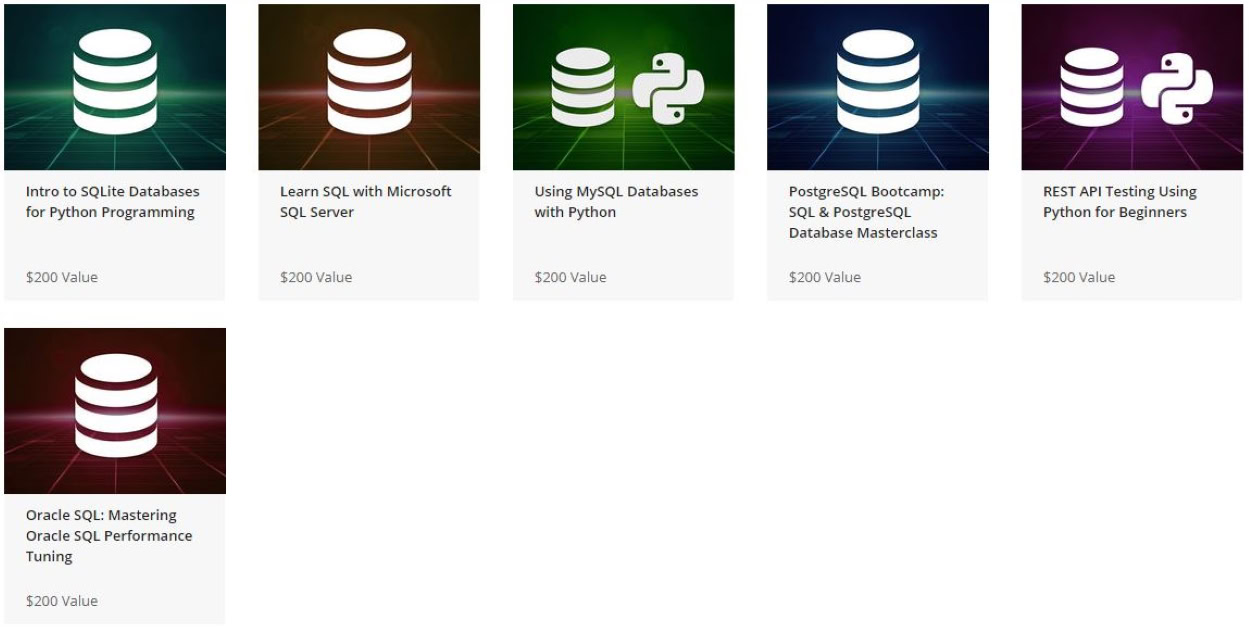Click the database icon on the Microsoft SQL Server image
Image resolution: width=1249 pixels, height=630 pixels.
tap(369, 82)
